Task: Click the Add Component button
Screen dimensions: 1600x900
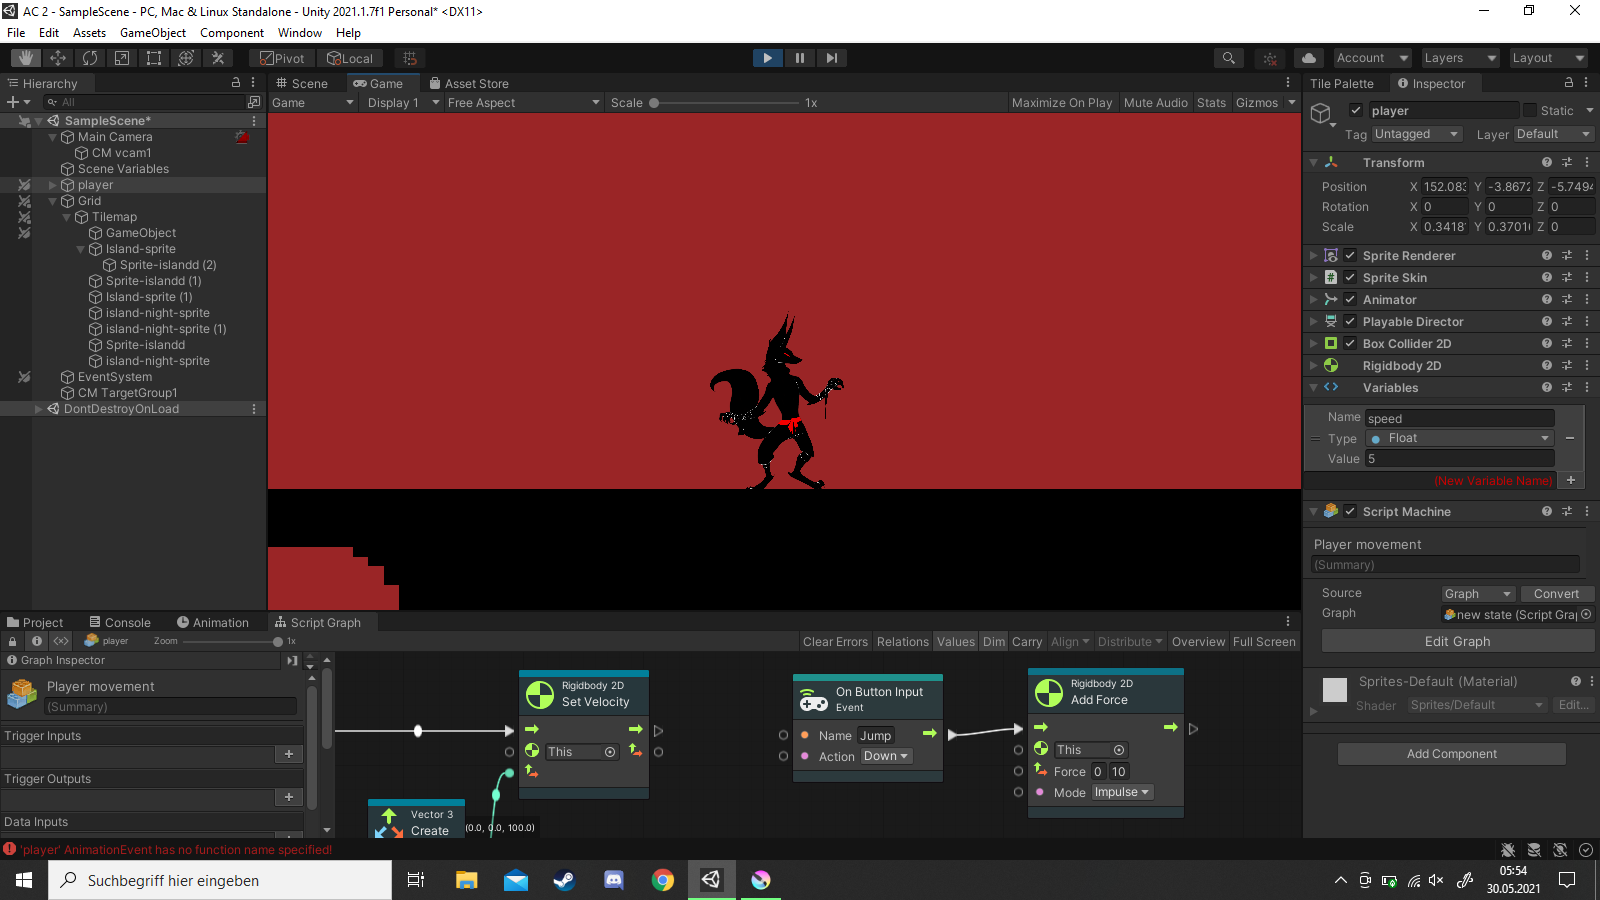Action: coord(1451,754)
